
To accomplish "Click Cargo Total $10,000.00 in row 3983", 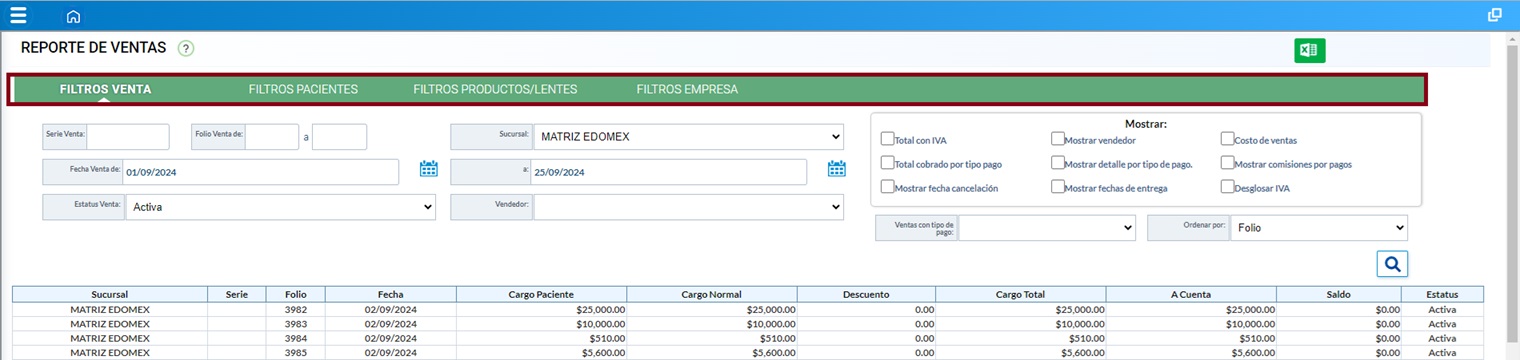I will pyautogui.click(x=1021, y=324).
